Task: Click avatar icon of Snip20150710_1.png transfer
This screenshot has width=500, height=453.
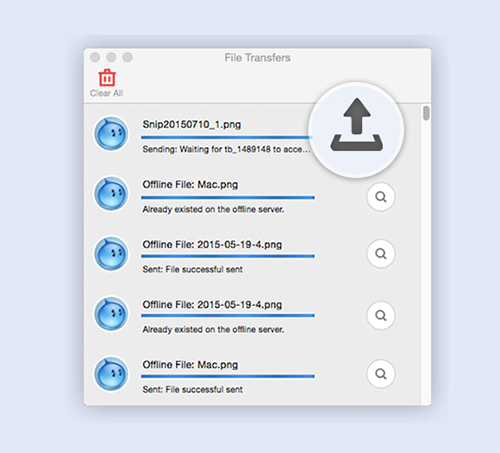Action: pos(111,133)
